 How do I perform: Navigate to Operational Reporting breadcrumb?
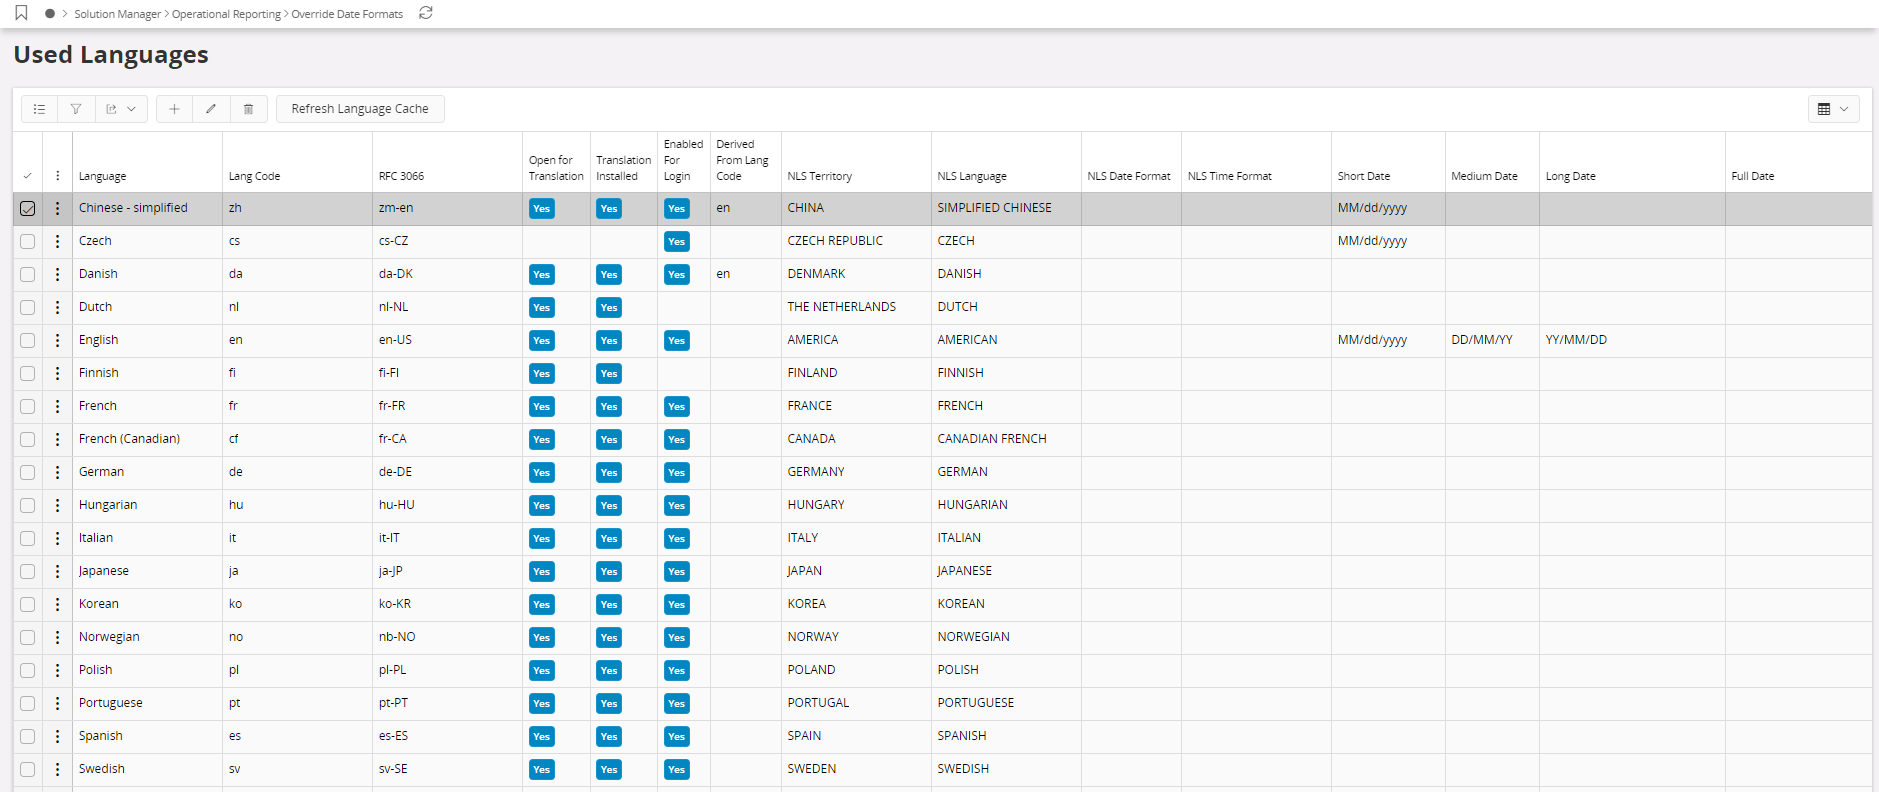tap(226, 14)
